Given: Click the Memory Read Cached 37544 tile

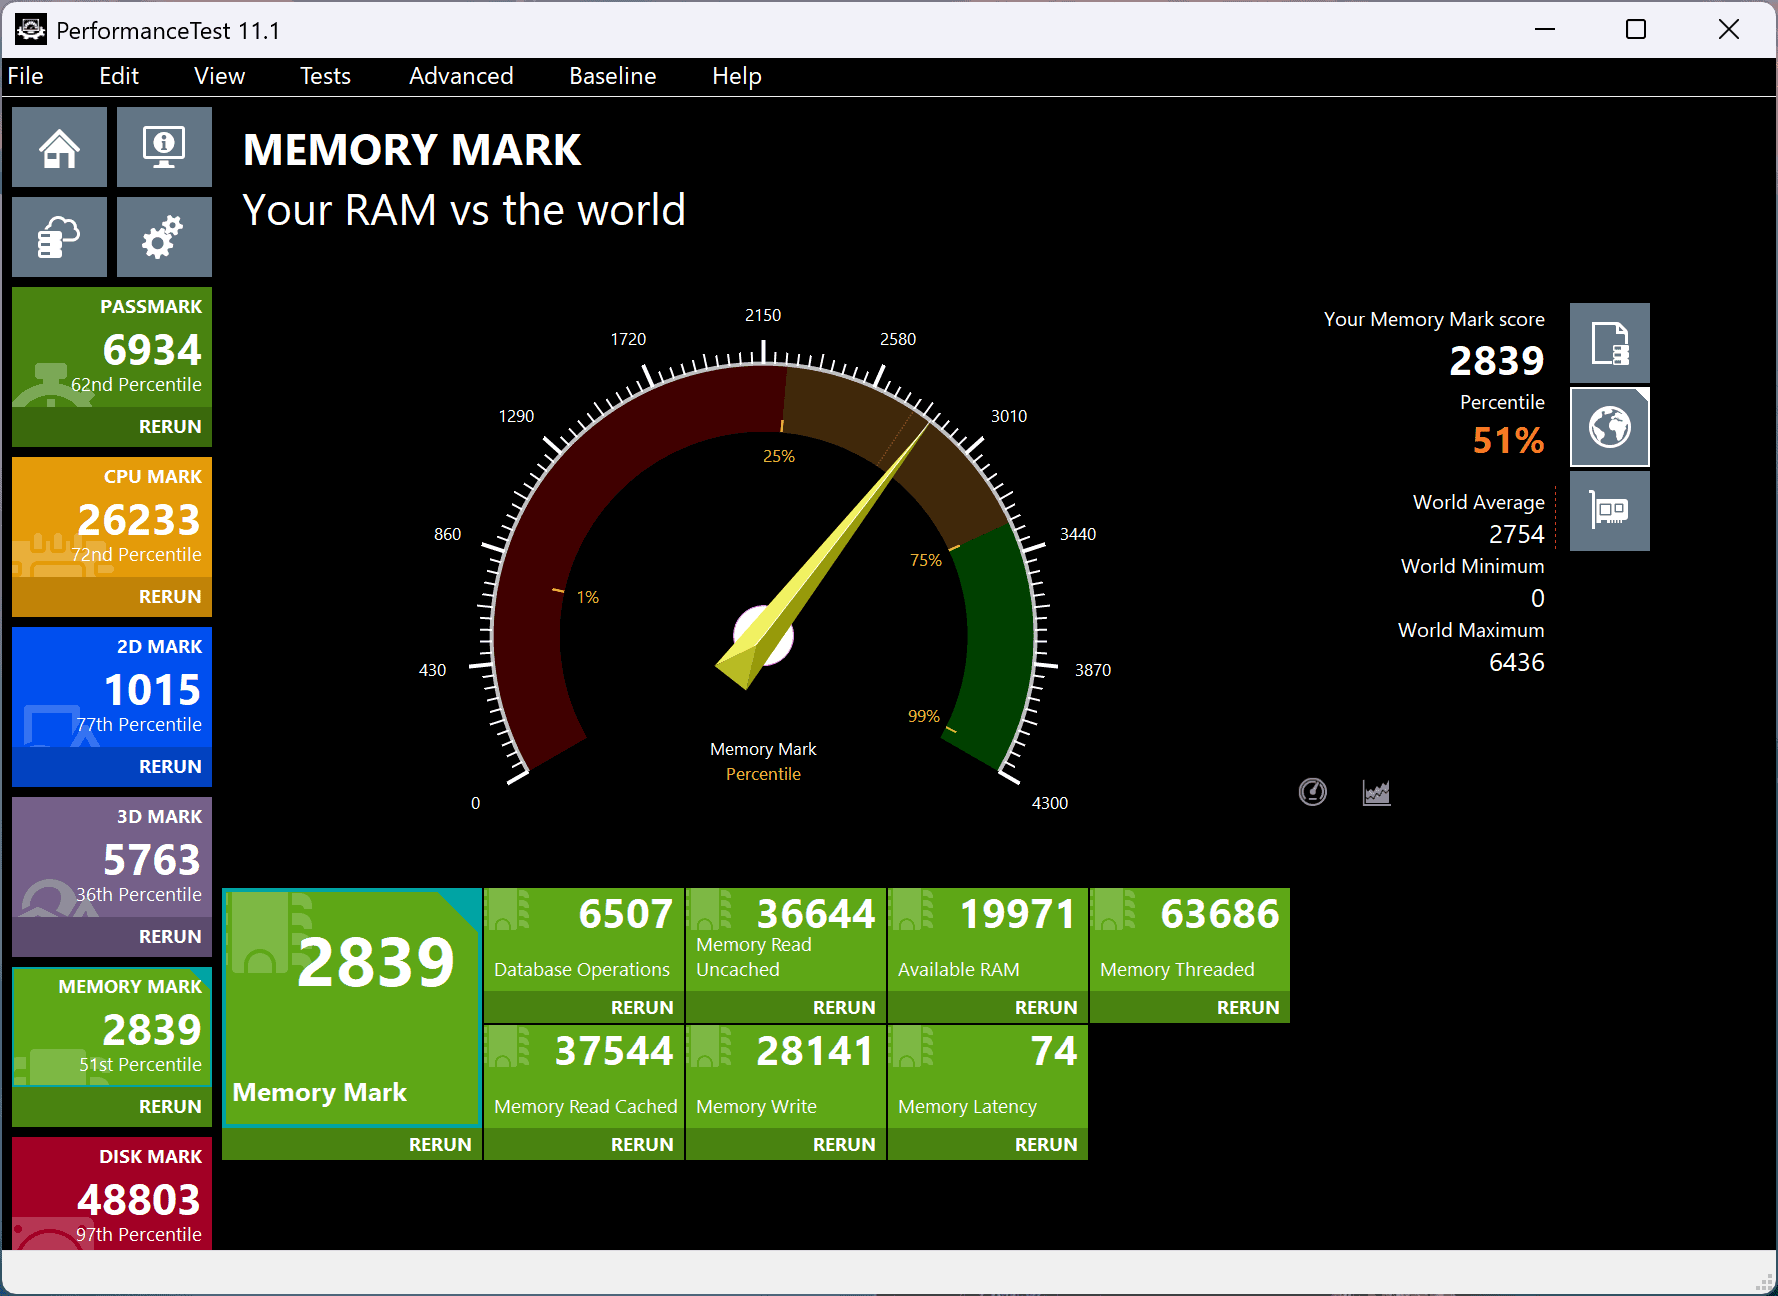Looking at the screenshot, I should click(x=584, y=1077).
